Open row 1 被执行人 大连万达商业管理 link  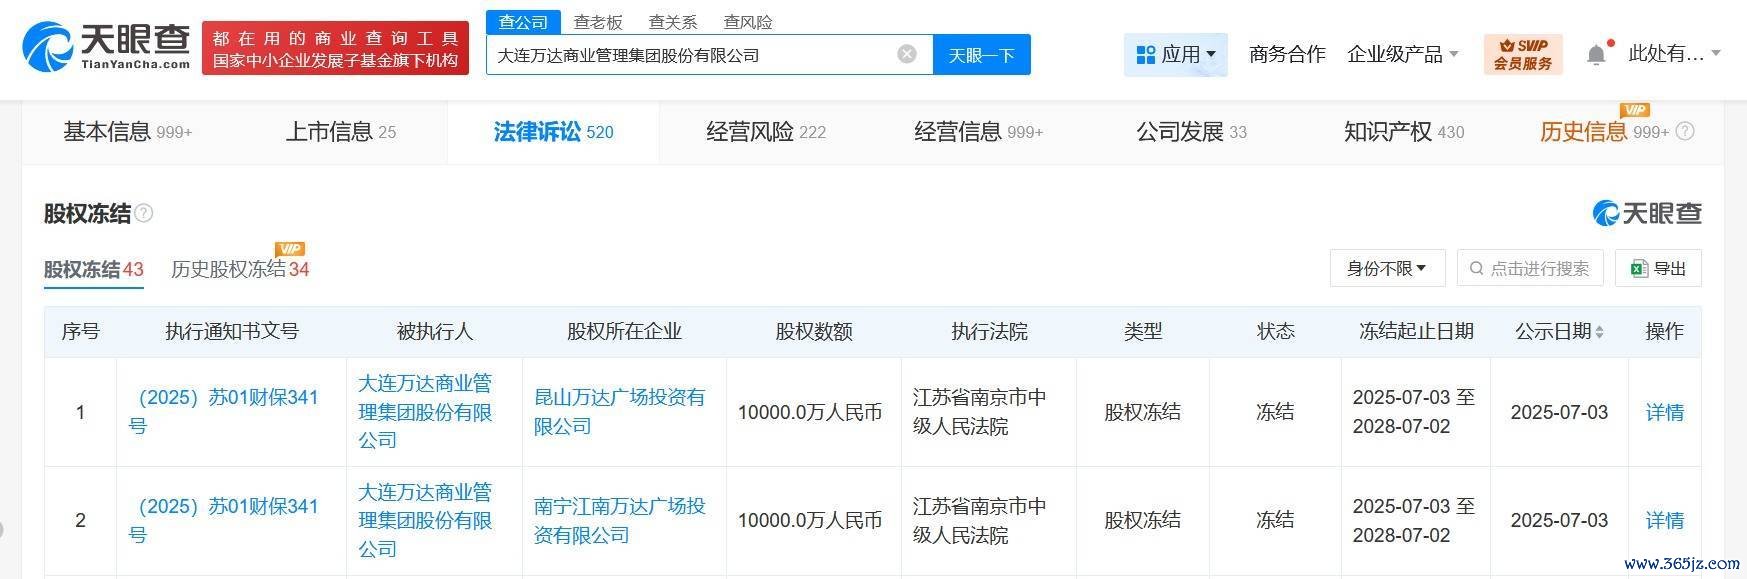pyautogui.click(x=426, y=411)
